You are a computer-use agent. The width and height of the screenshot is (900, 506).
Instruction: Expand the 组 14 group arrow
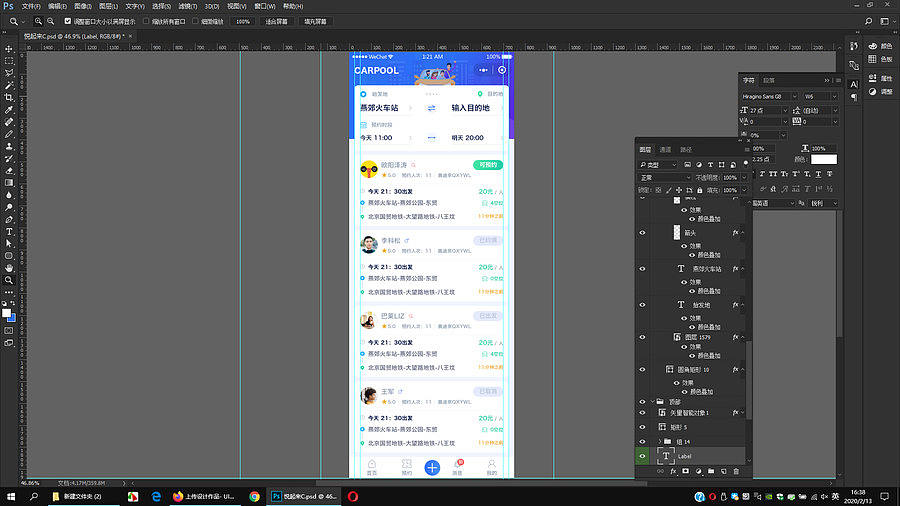[660, 442]
